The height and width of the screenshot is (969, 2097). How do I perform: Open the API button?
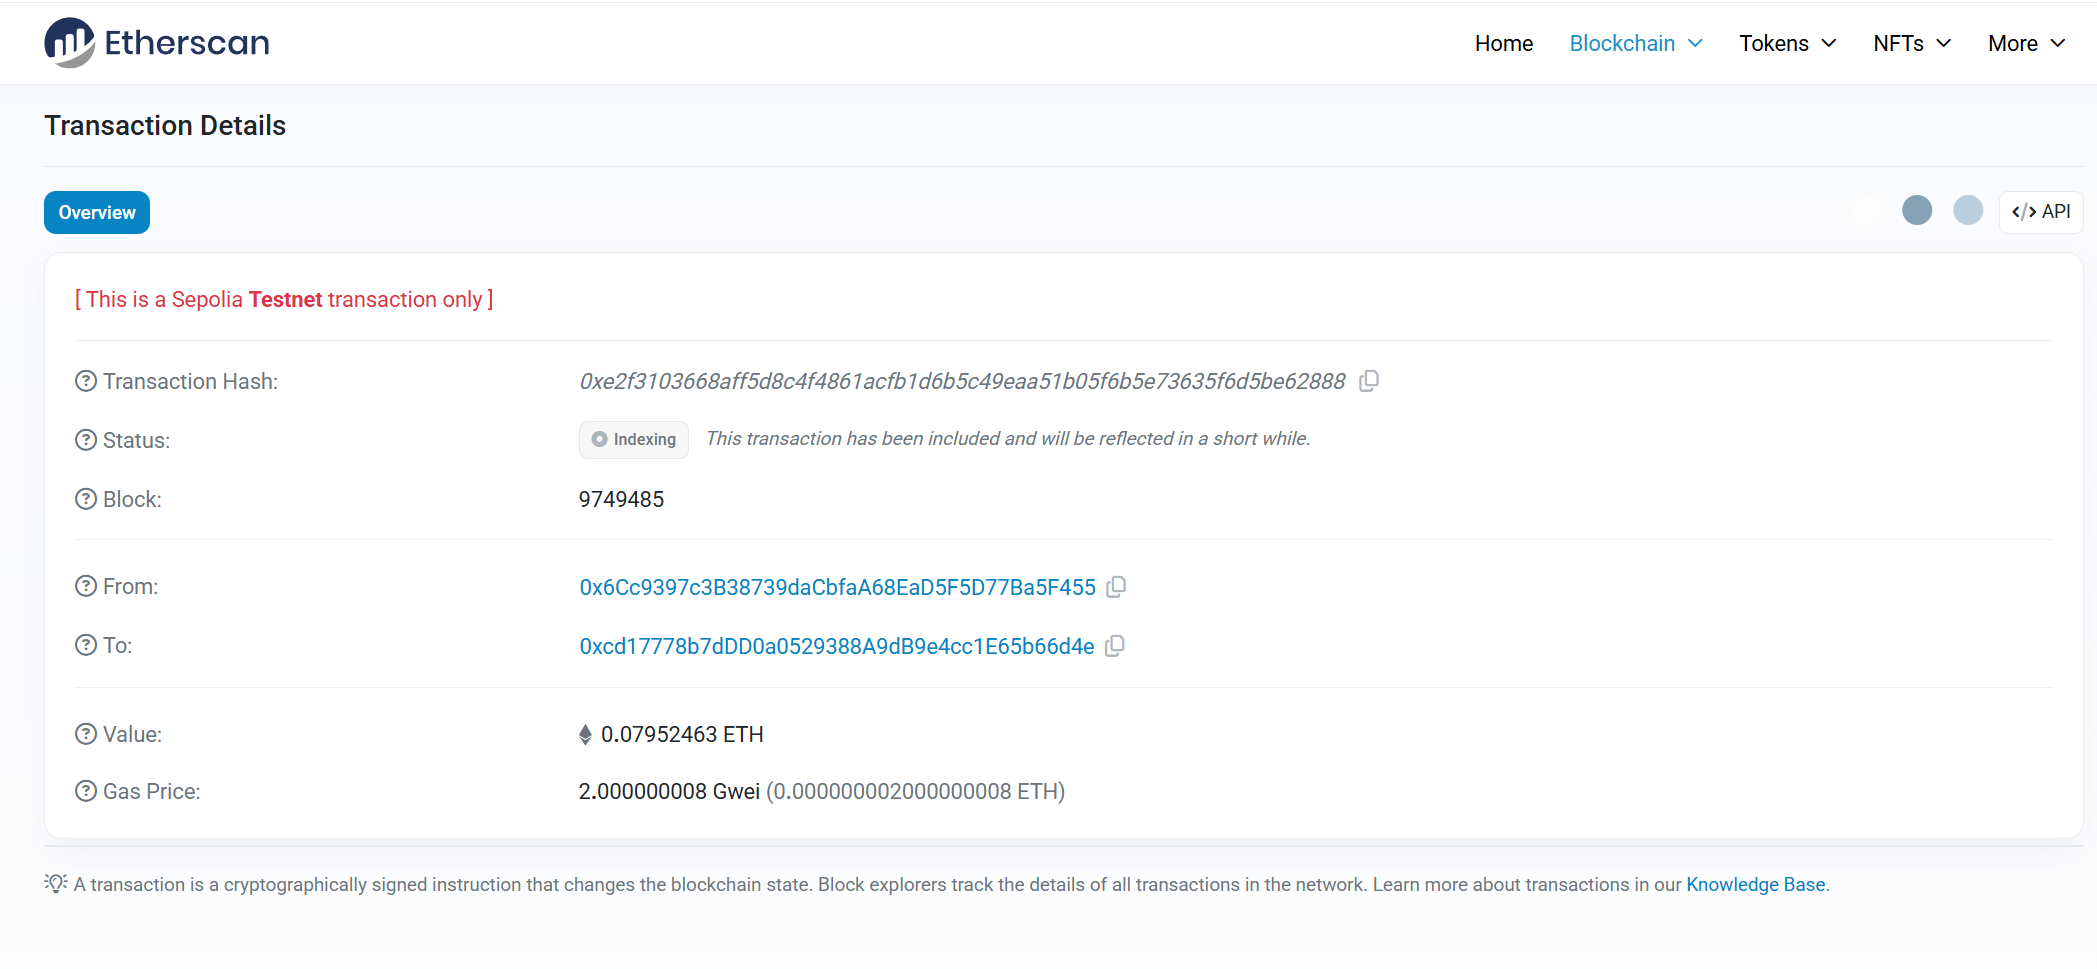2041,212
